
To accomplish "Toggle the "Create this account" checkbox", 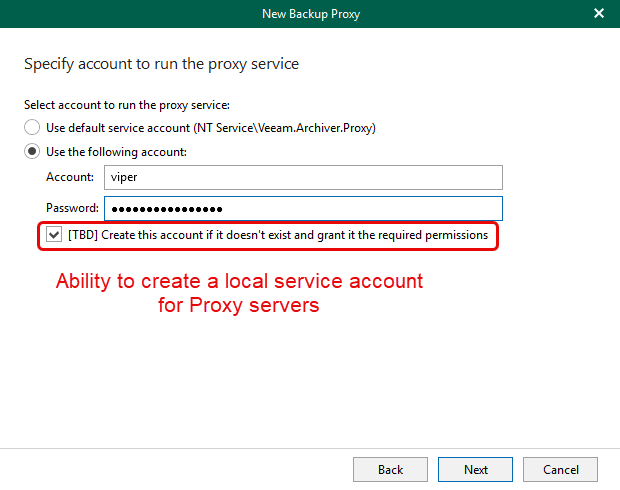I will (54, 235).
